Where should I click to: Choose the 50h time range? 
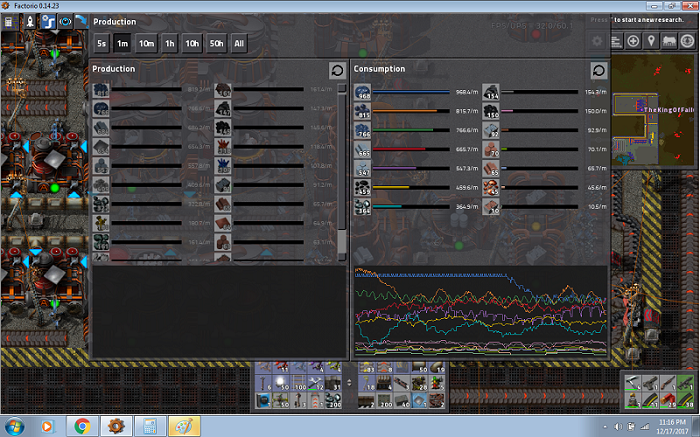217,43
